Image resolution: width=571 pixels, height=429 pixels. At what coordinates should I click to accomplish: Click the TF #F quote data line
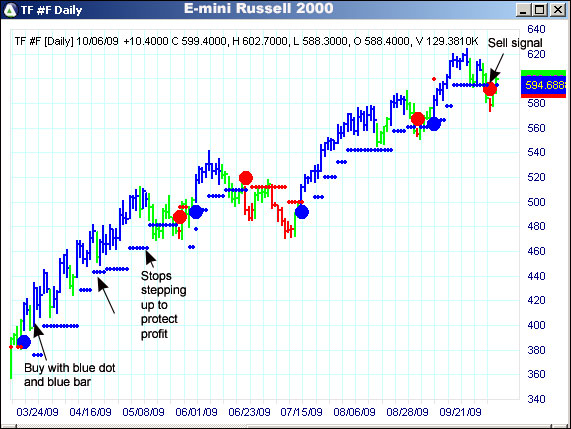coord(246,41)
